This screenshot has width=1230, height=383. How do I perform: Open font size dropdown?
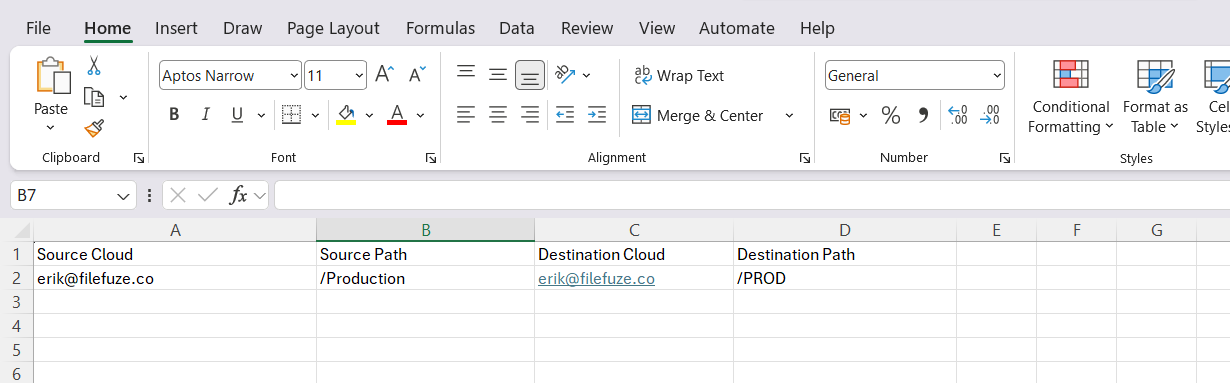click(359, 76)
